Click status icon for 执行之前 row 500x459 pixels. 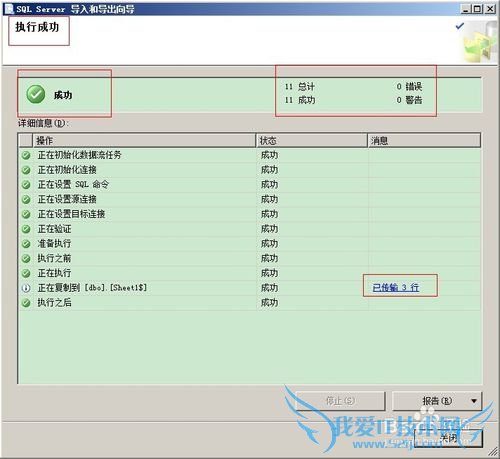[26, 258]
